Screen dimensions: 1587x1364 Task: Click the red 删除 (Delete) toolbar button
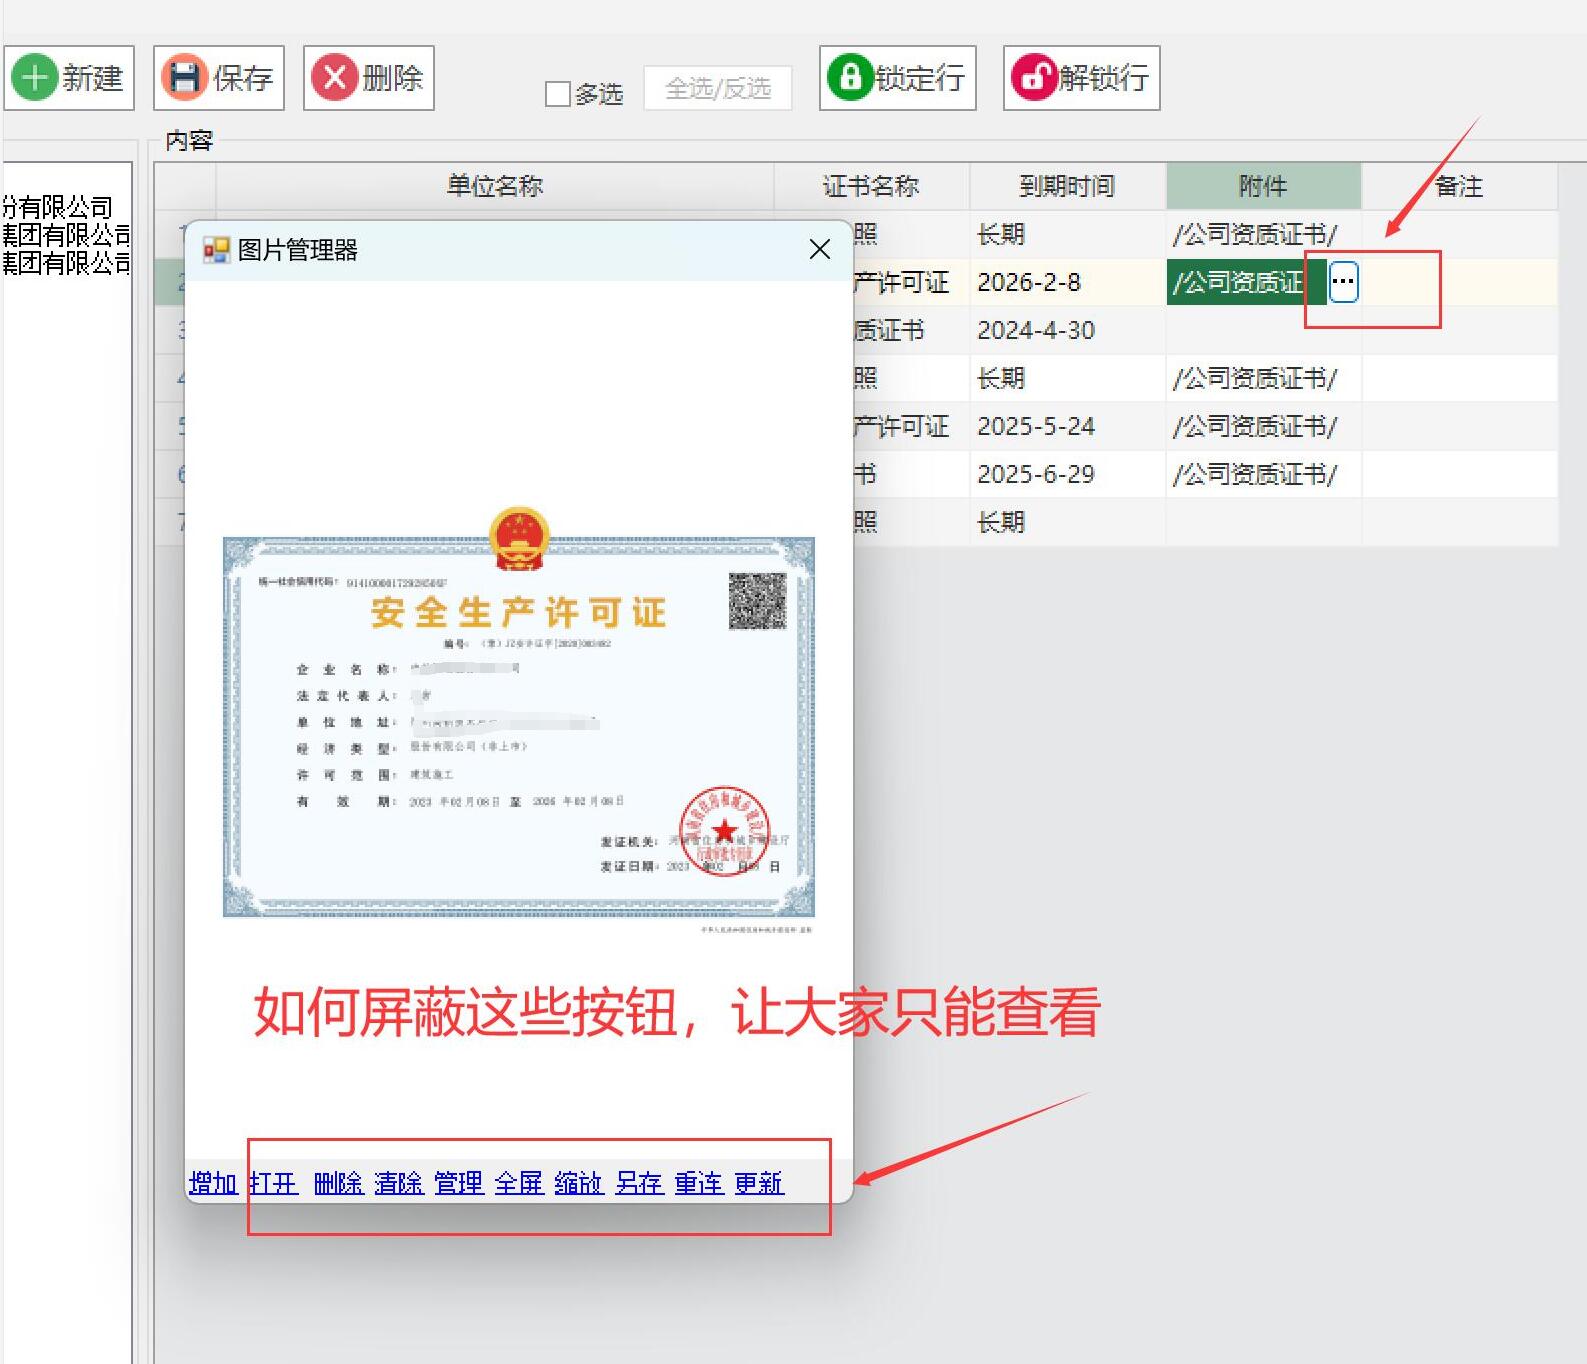pyautogui.click(x=369, y=78)
